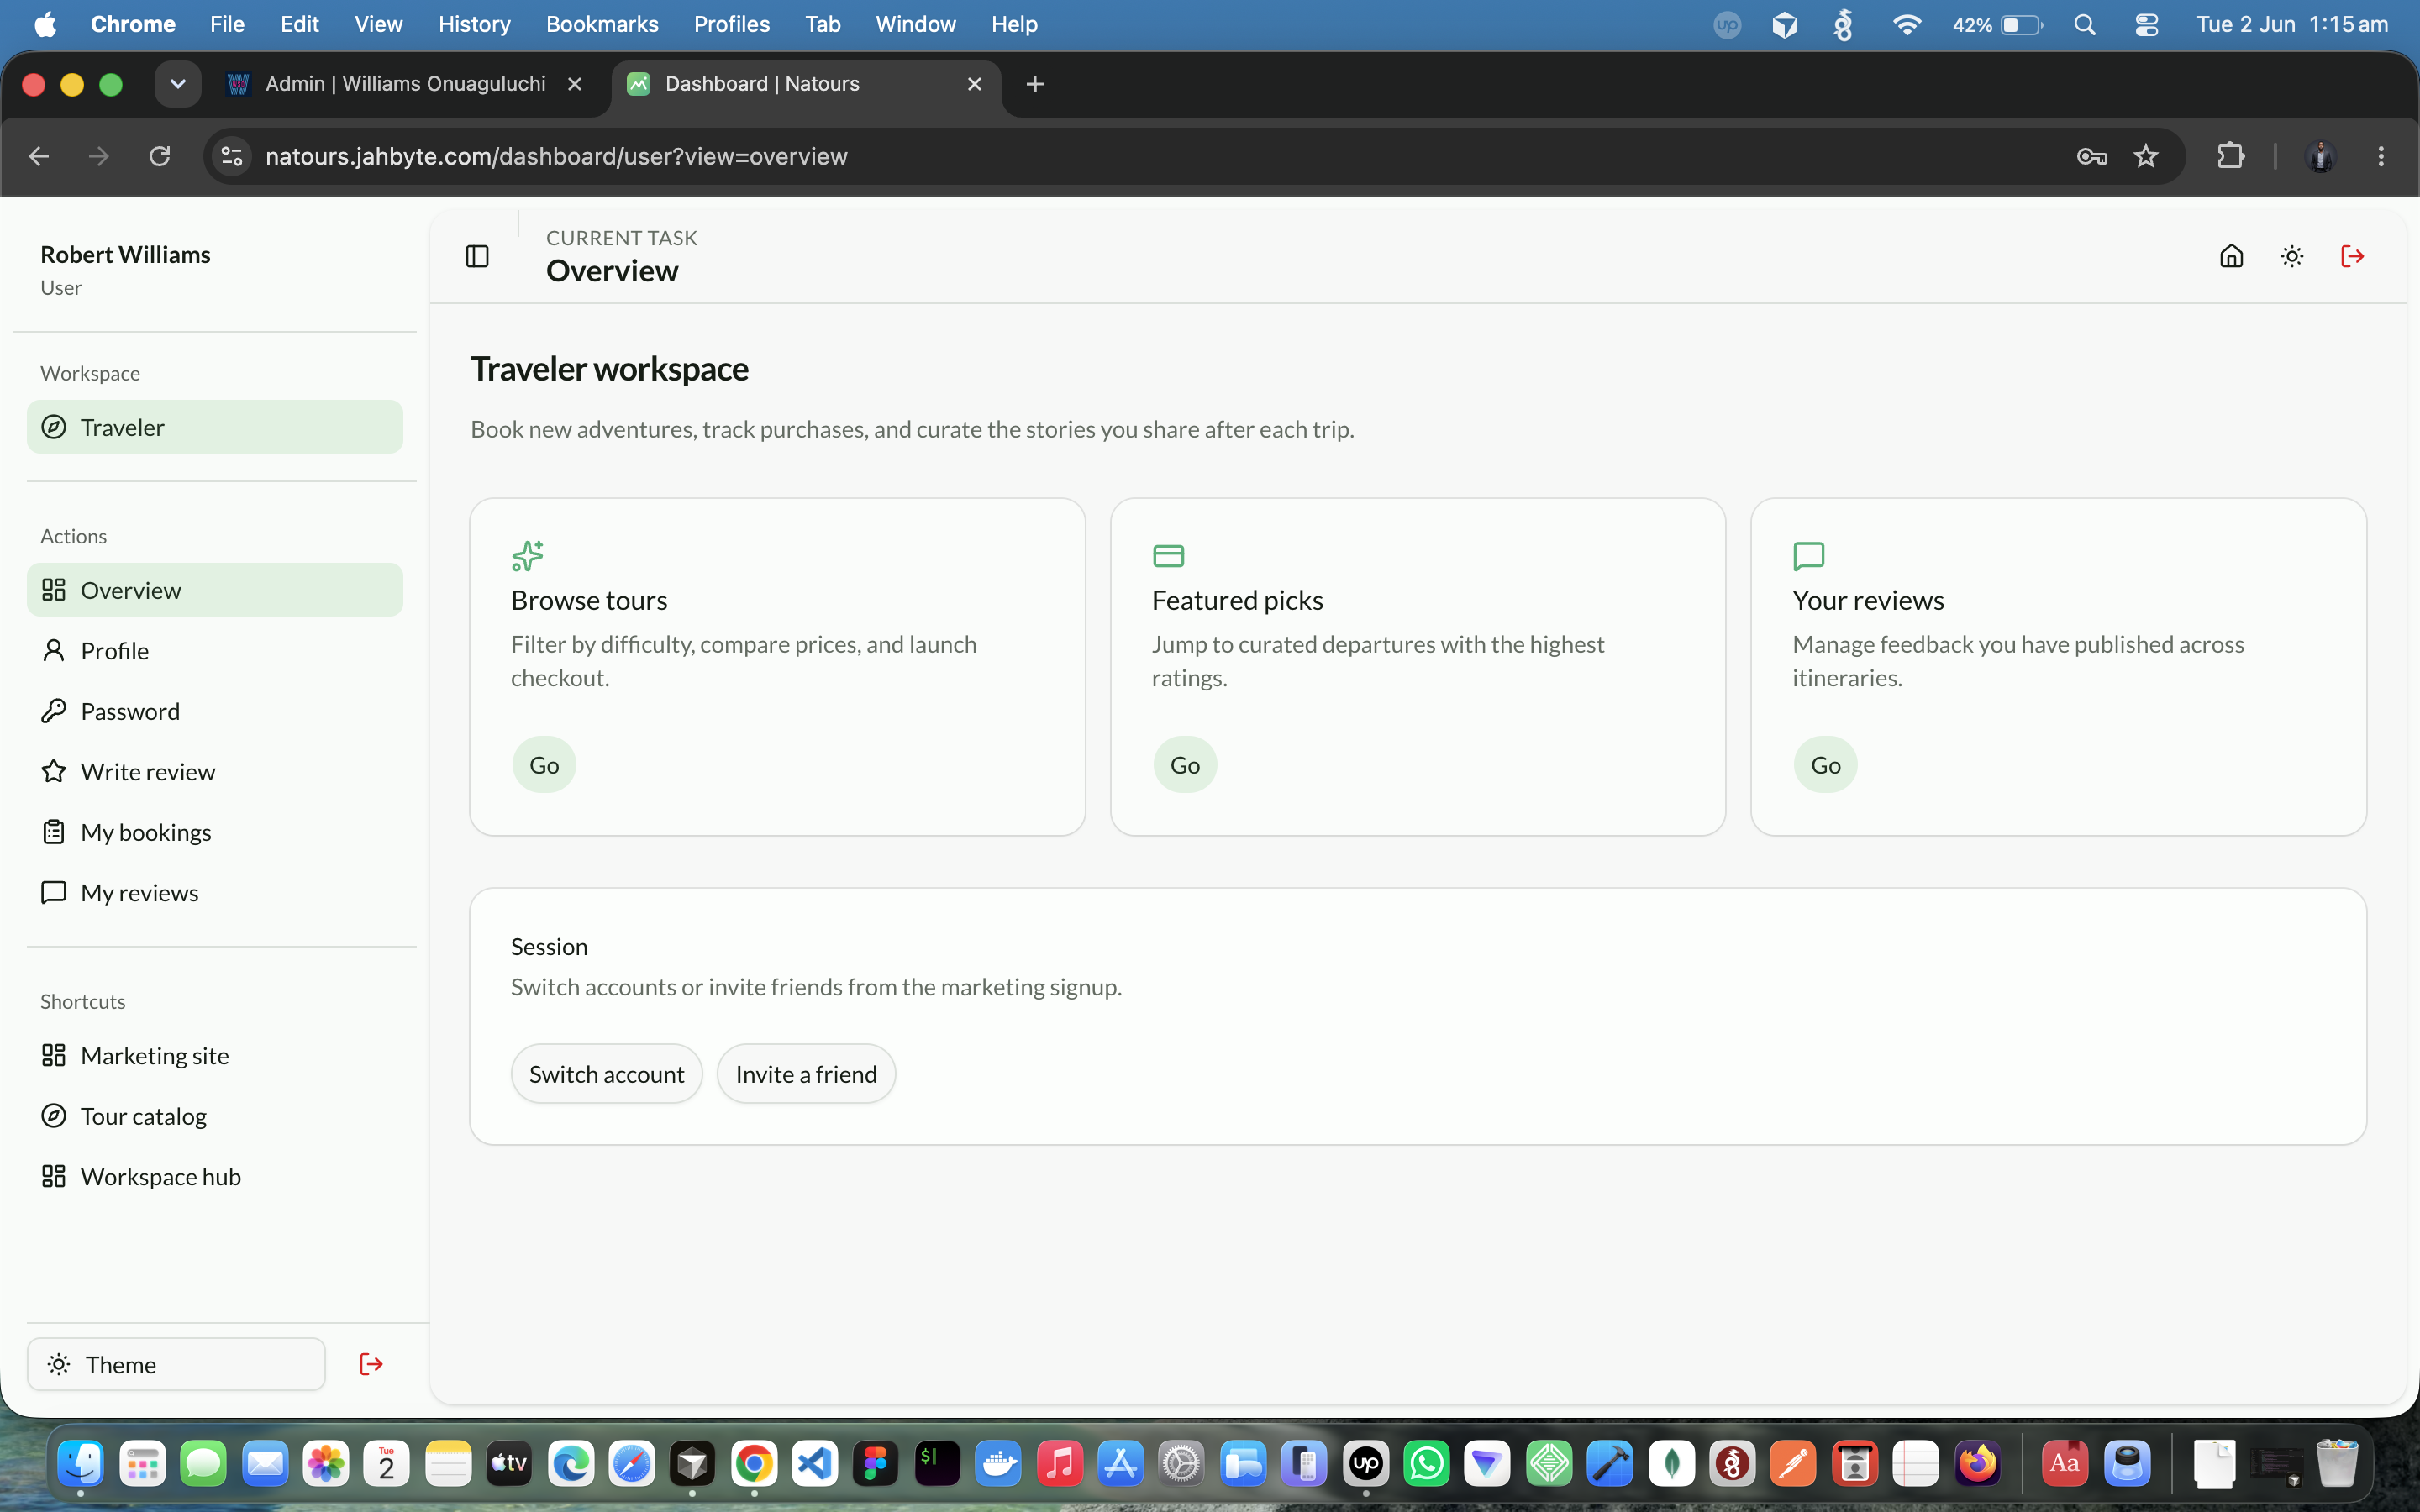Image resolution: width=2420 pixels, height=1512 pixels.
Task: Click the sidebar bottom logout icon
Action: pos(371,1364)
